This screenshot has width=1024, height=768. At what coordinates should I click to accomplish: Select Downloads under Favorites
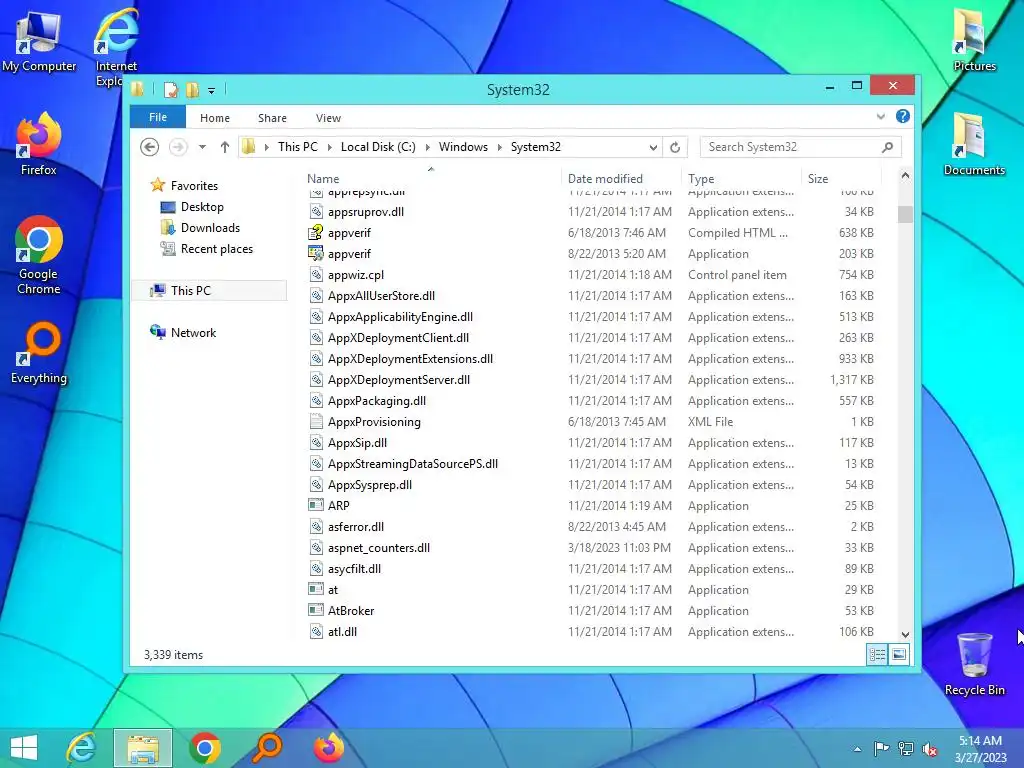tap(210, 228)
